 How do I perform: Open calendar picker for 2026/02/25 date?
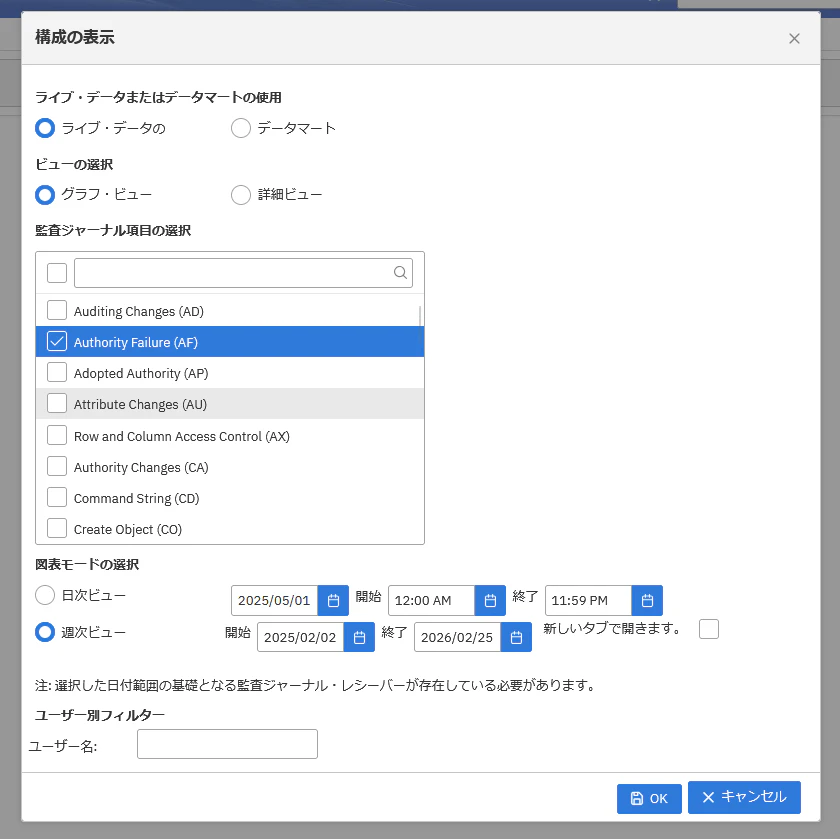(516, 637)
